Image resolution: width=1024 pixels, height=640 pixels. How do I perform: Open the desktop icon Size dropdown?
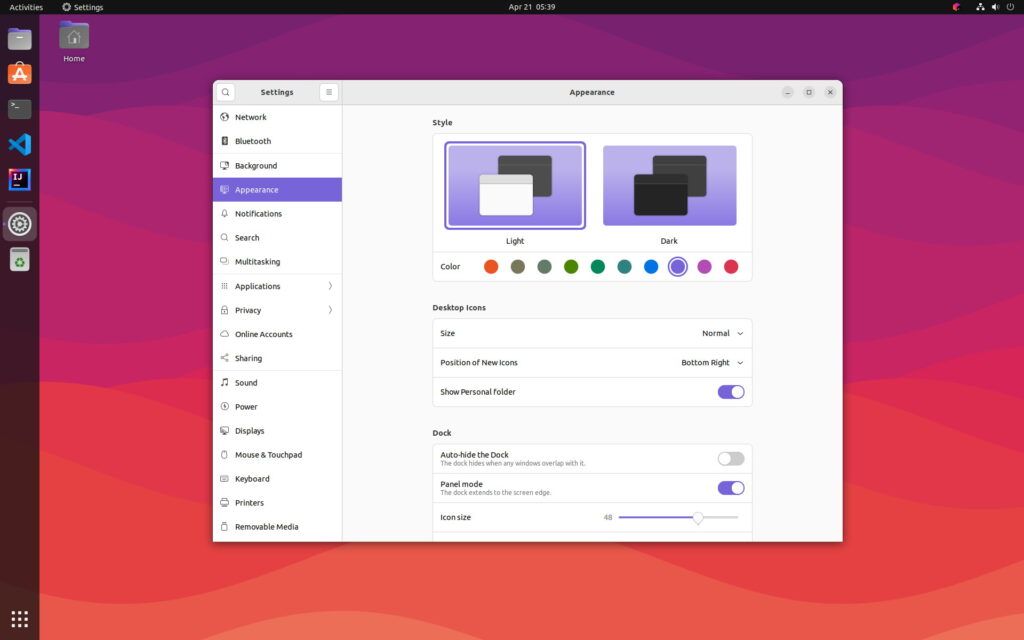[x=722, y=333]
